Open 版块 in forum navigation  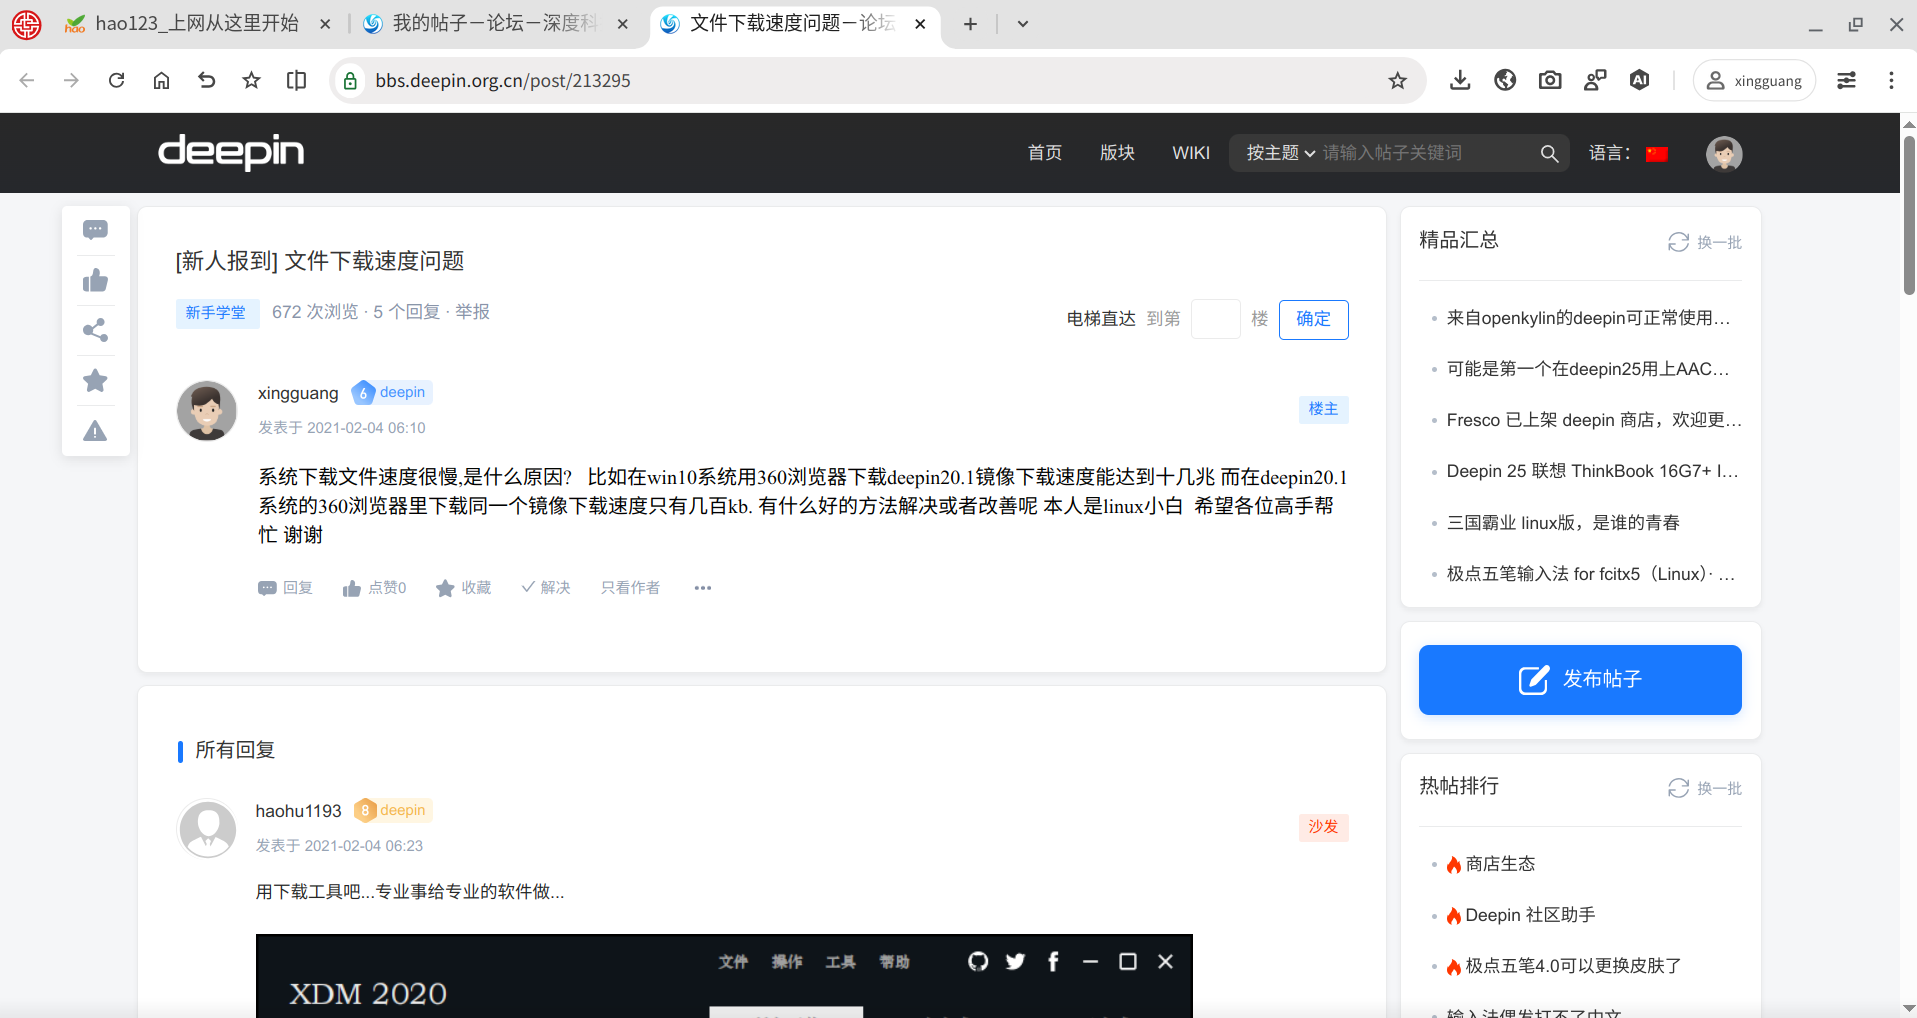1117,153
